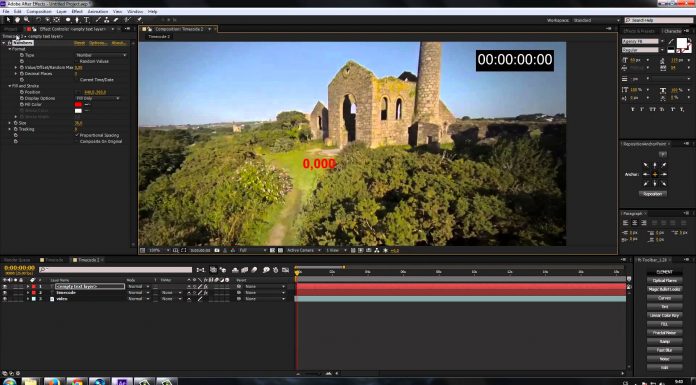Select the Clone Stamp tool
The height and width of the screenshot is (385, 696).
107,20
